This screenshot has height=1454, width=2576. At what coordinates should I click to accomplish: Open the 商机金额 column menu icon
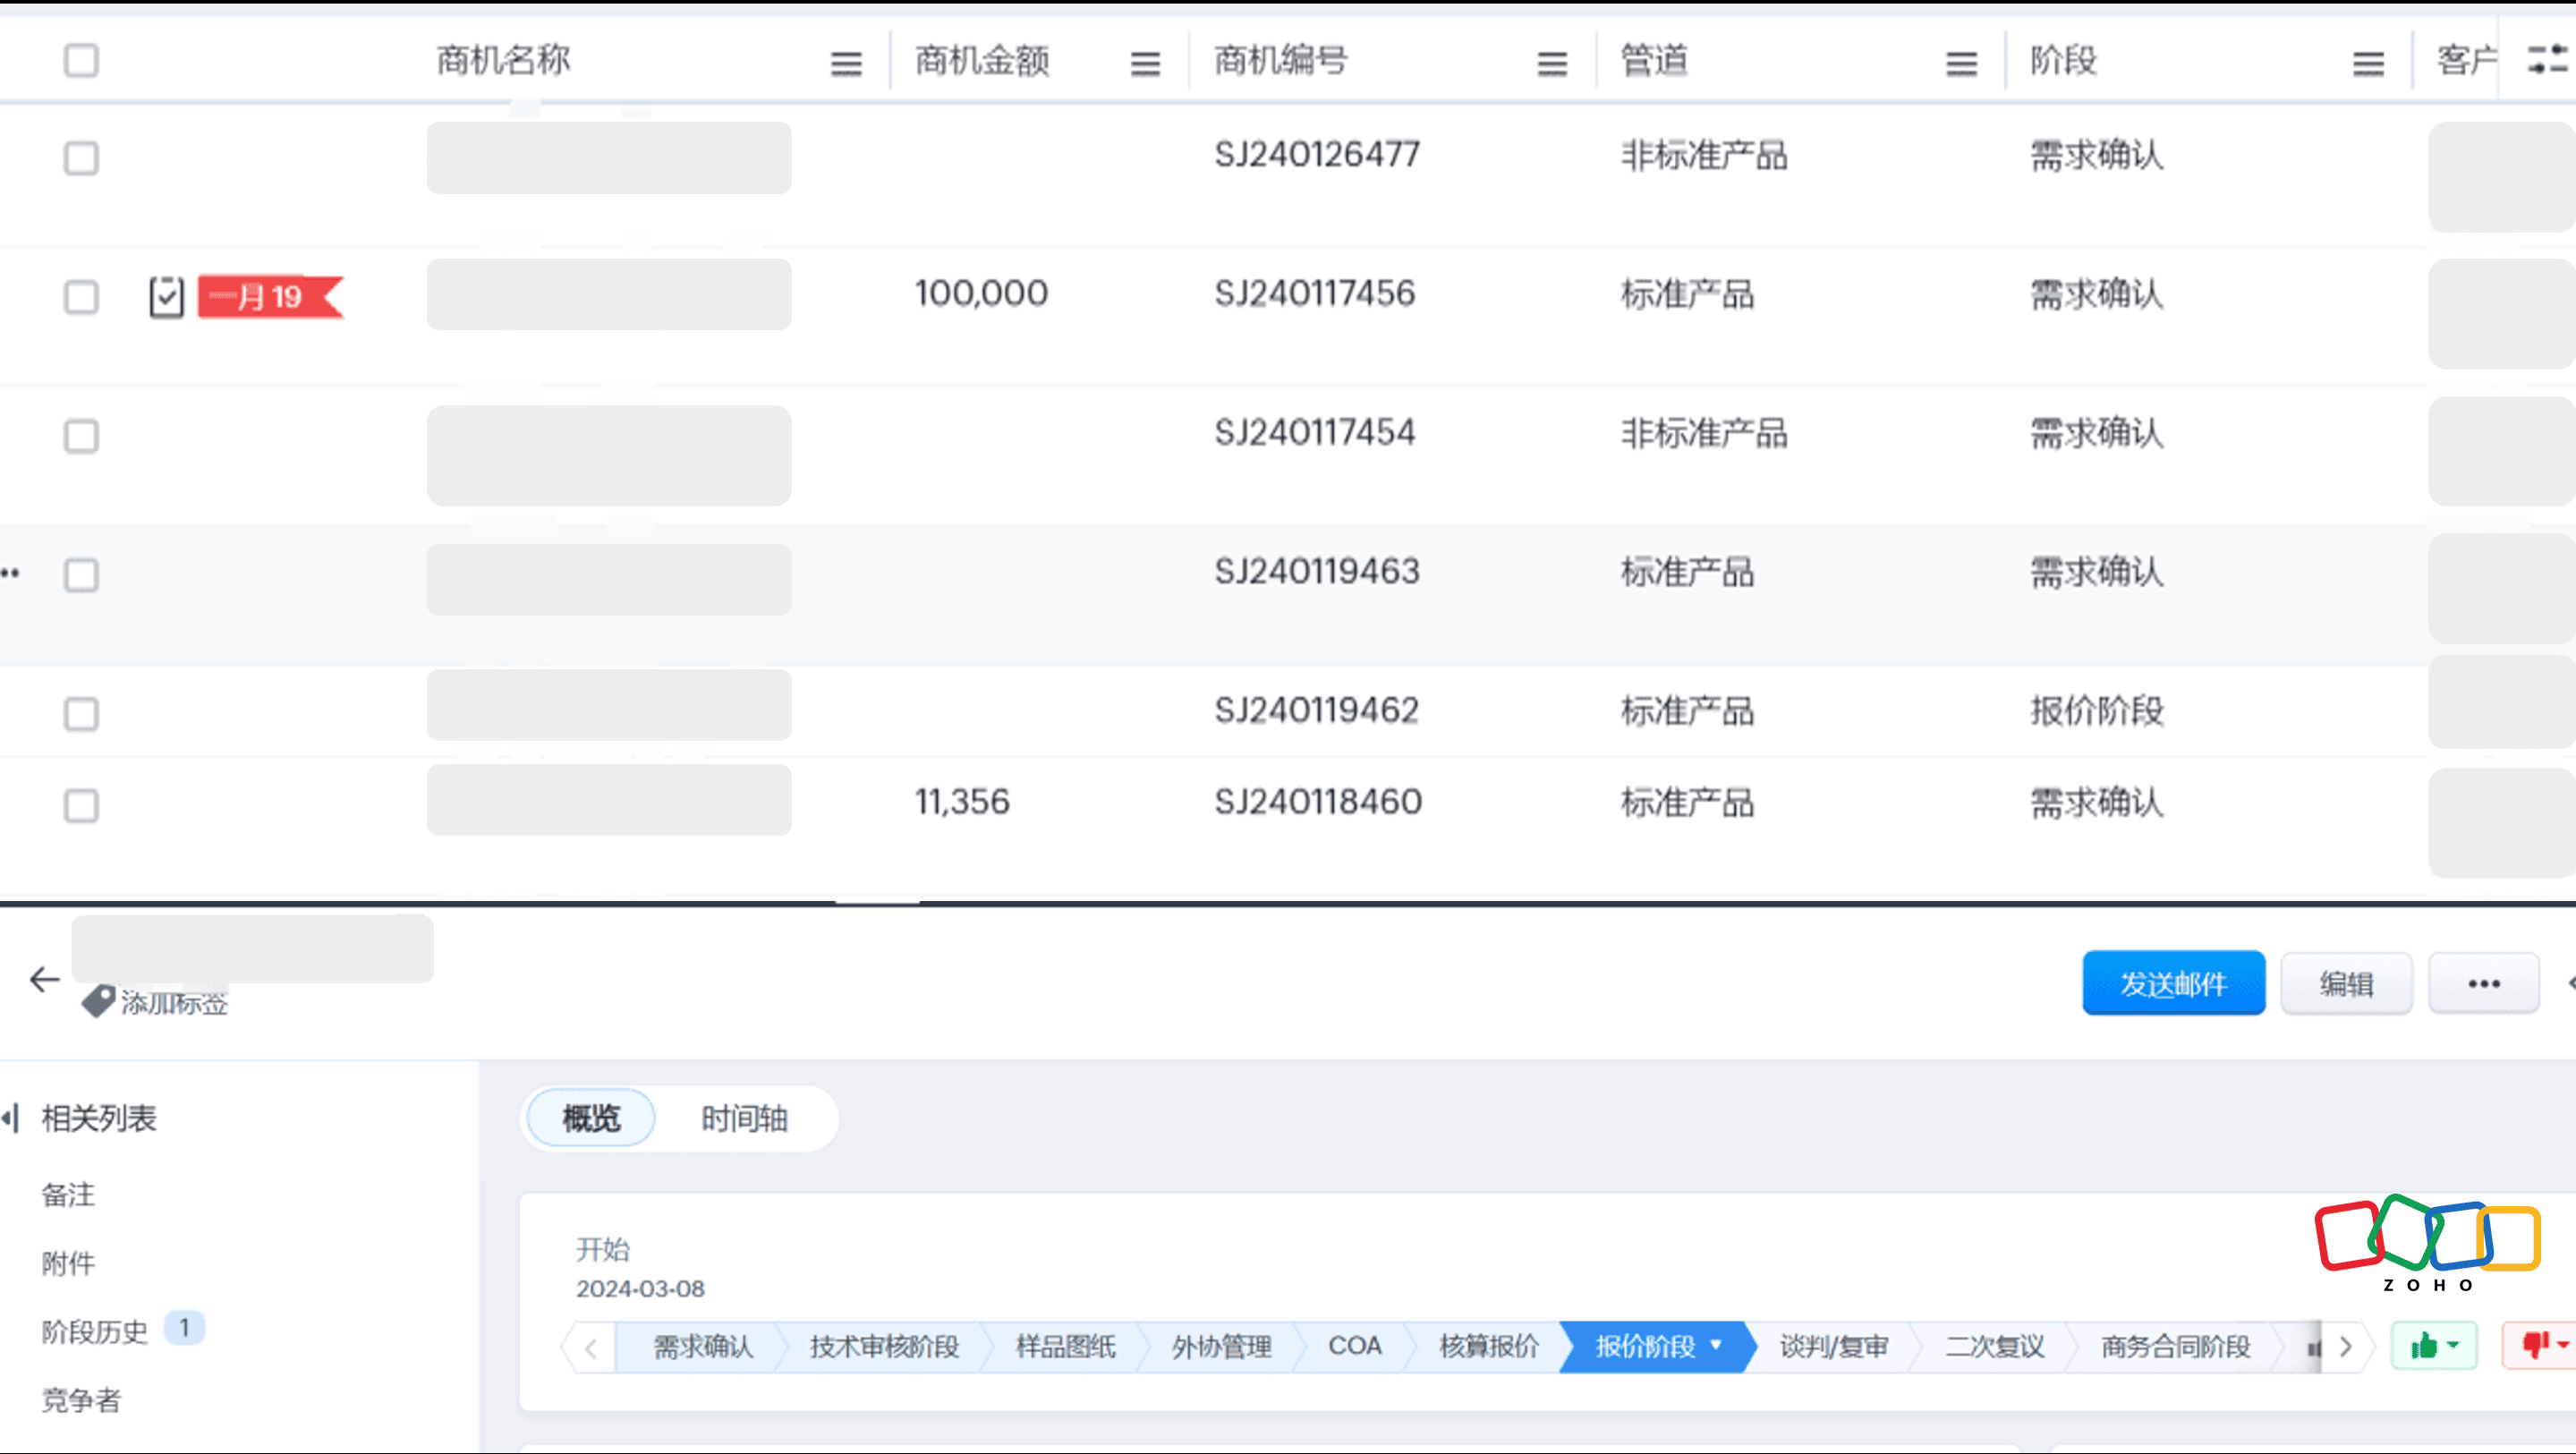click(1145, 64)
